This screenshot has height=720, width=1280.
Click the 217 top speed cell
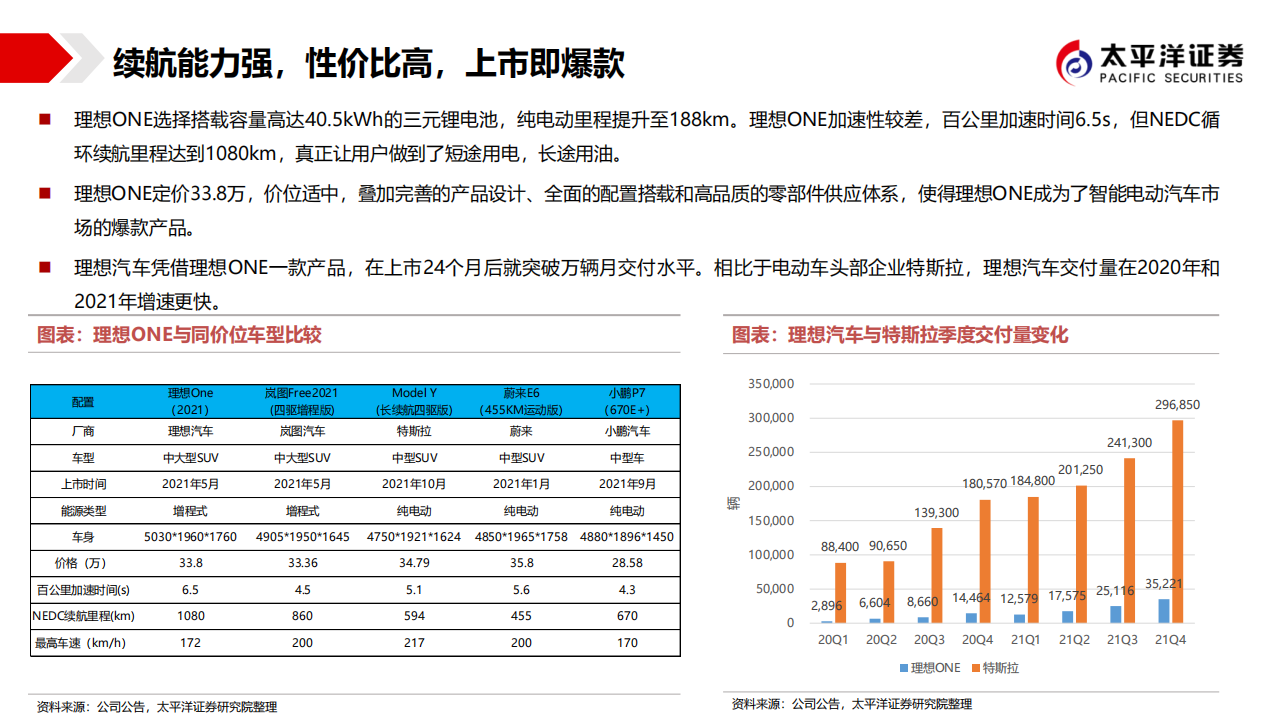click(x=412, y=643)
